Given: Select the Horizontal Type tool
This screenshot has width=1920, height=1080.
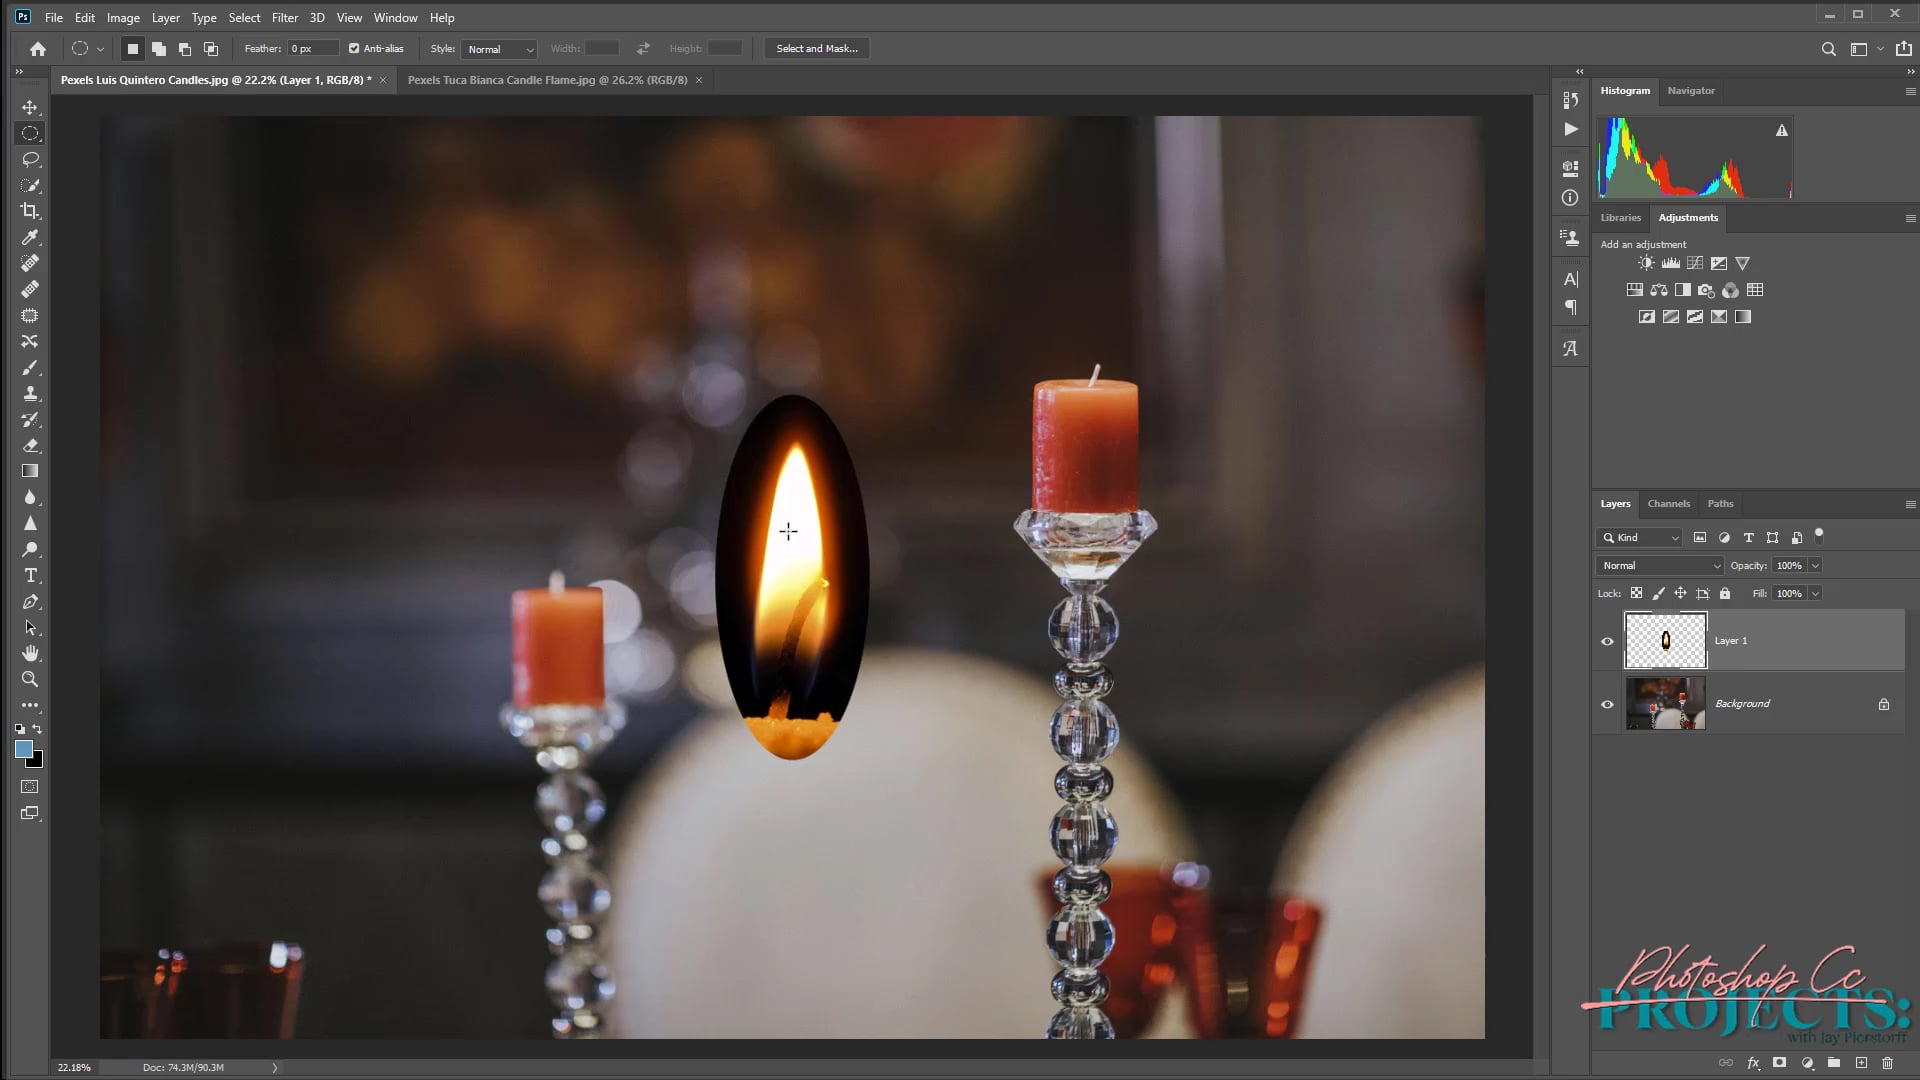Looking at the screenshot, I should (30, 576).
